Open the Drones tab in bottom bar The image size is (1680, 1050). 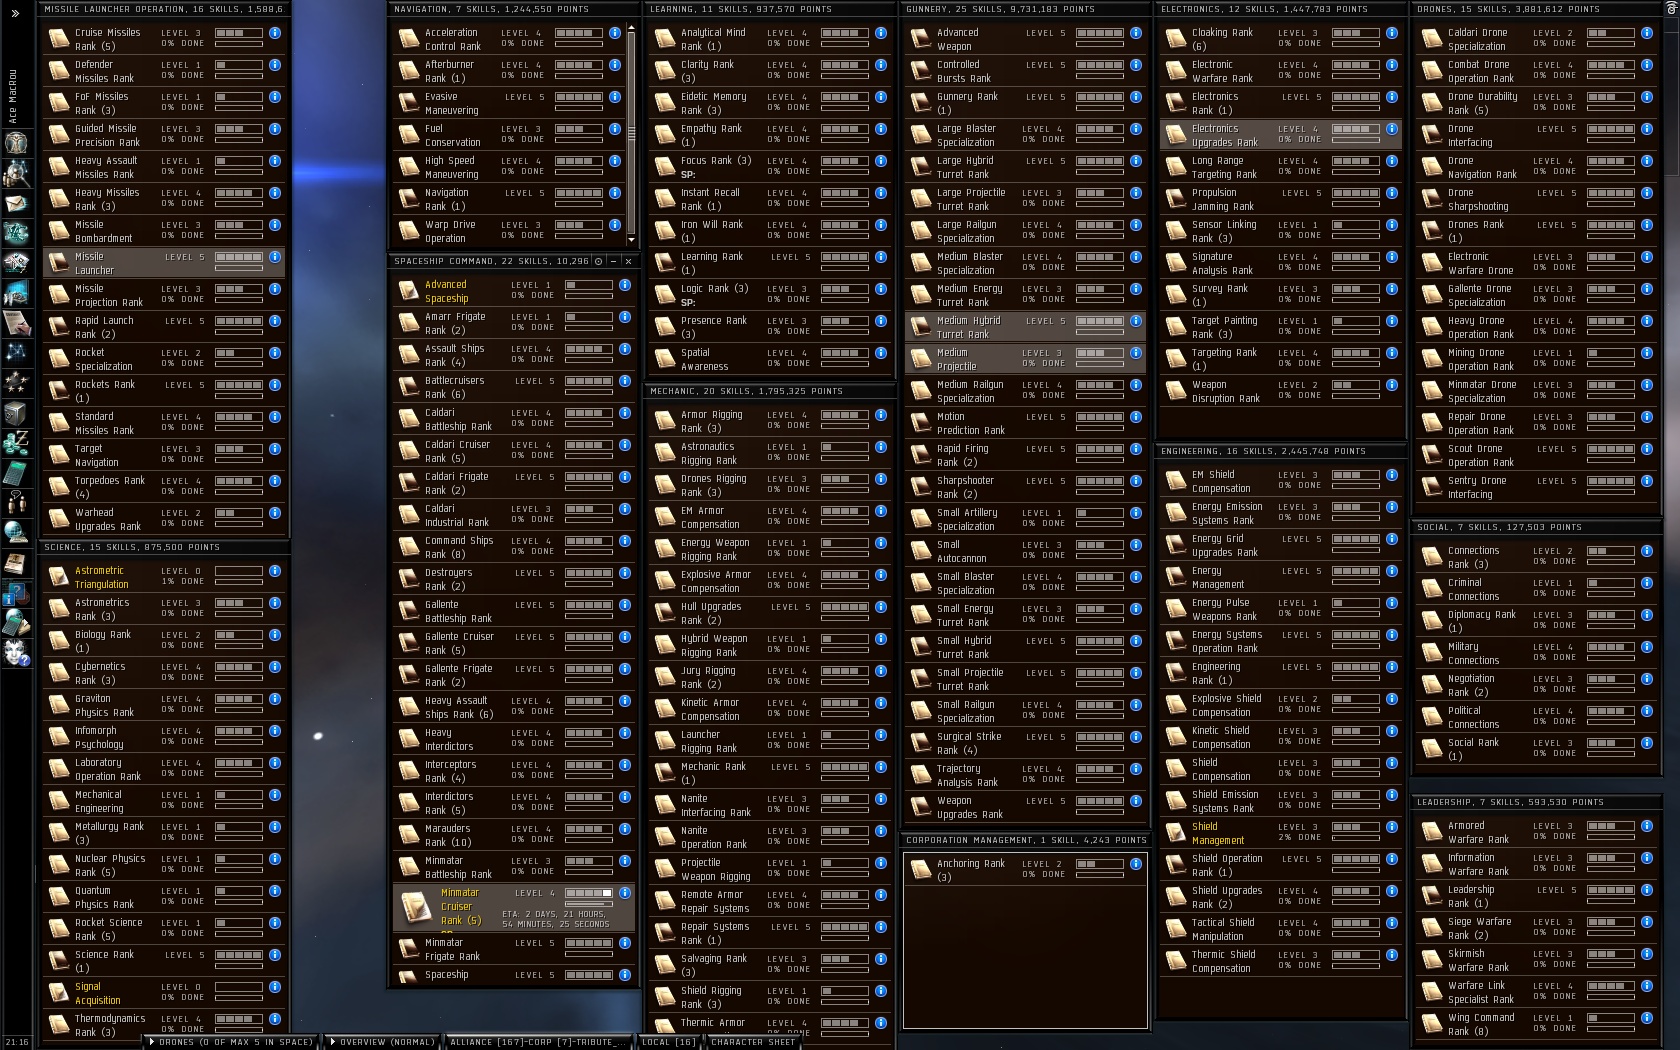point(232,1042)
